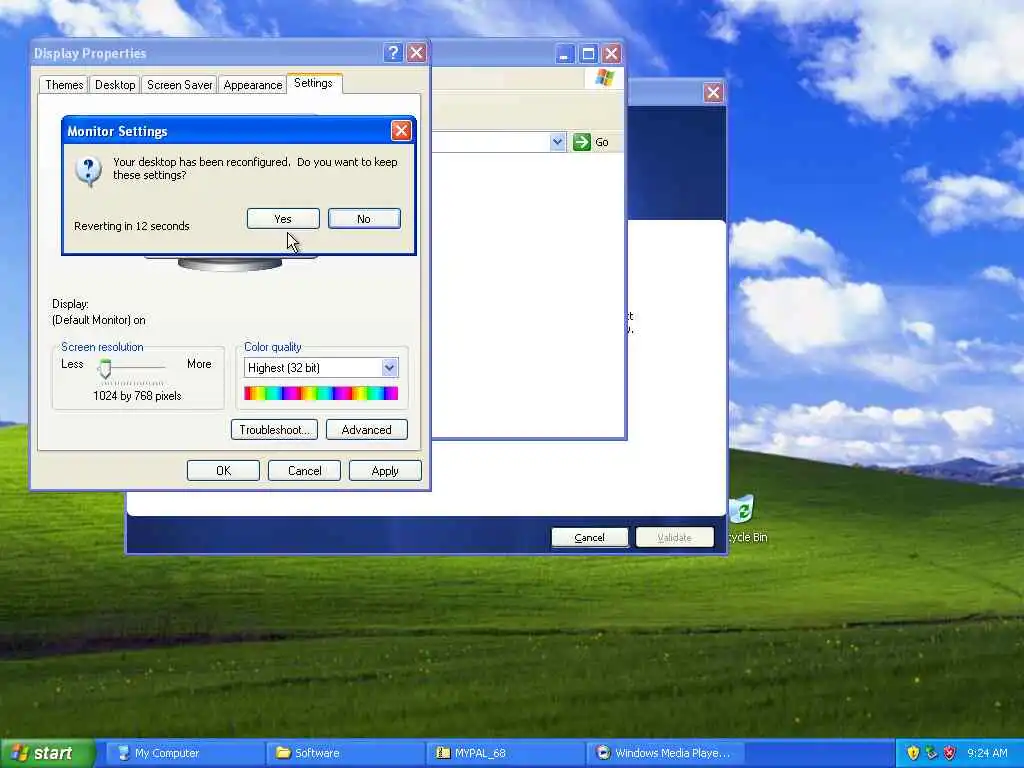Open the Desktop tab
The height and width of the screenshot is (768, 1024).
coord(115,85)
